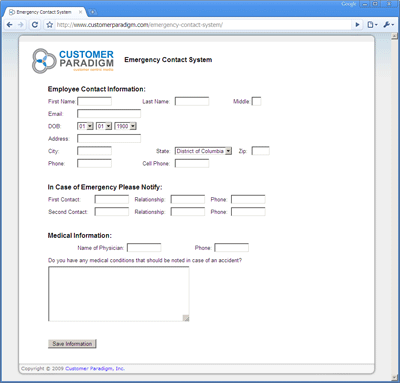Screen dimensions: 400x383
Task: Click the First Contact name field
Action: point(112,199)
